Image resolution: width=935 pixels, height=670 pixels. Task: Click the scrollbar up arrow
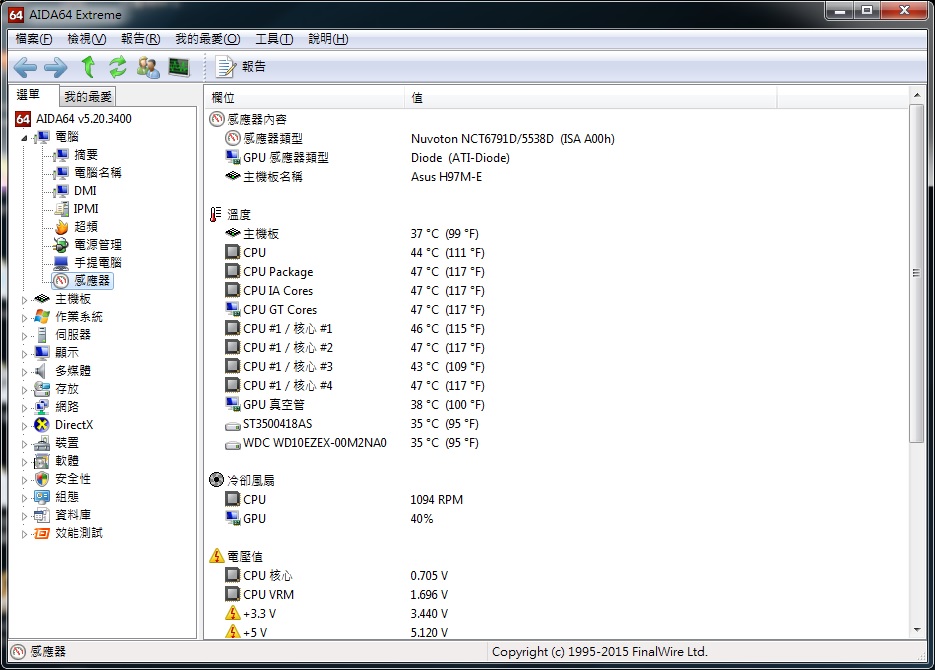pos(917,95)
